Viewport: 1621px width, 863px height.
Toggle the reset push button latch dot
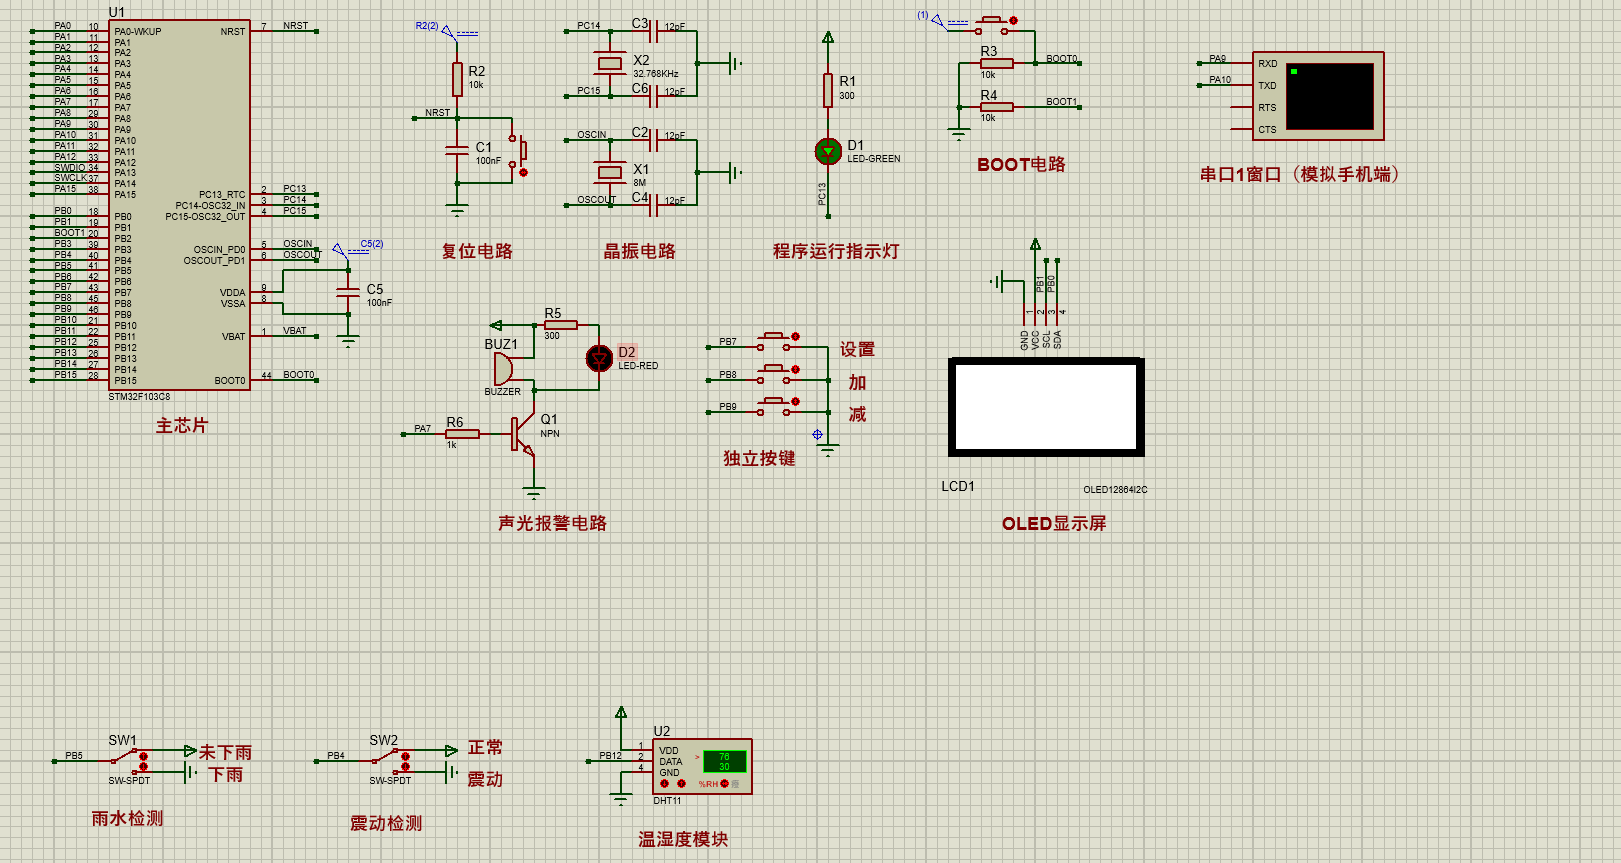point(523,172)
